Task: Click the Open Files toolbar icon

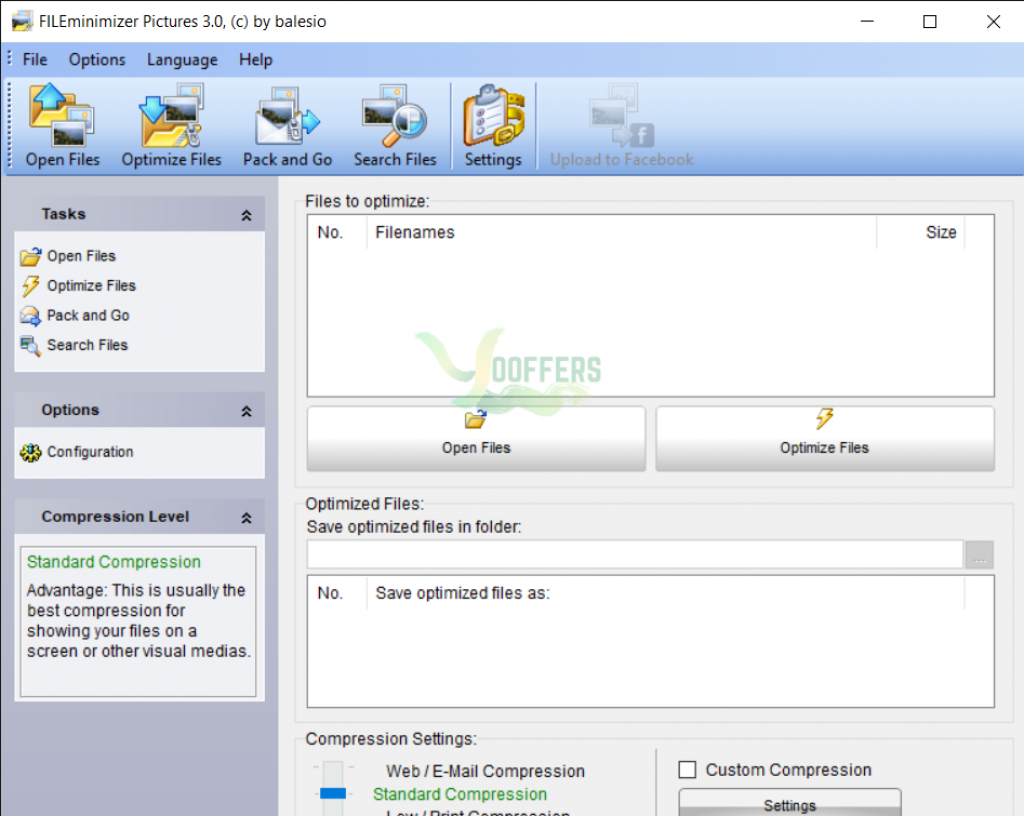Action: point(62,125)
